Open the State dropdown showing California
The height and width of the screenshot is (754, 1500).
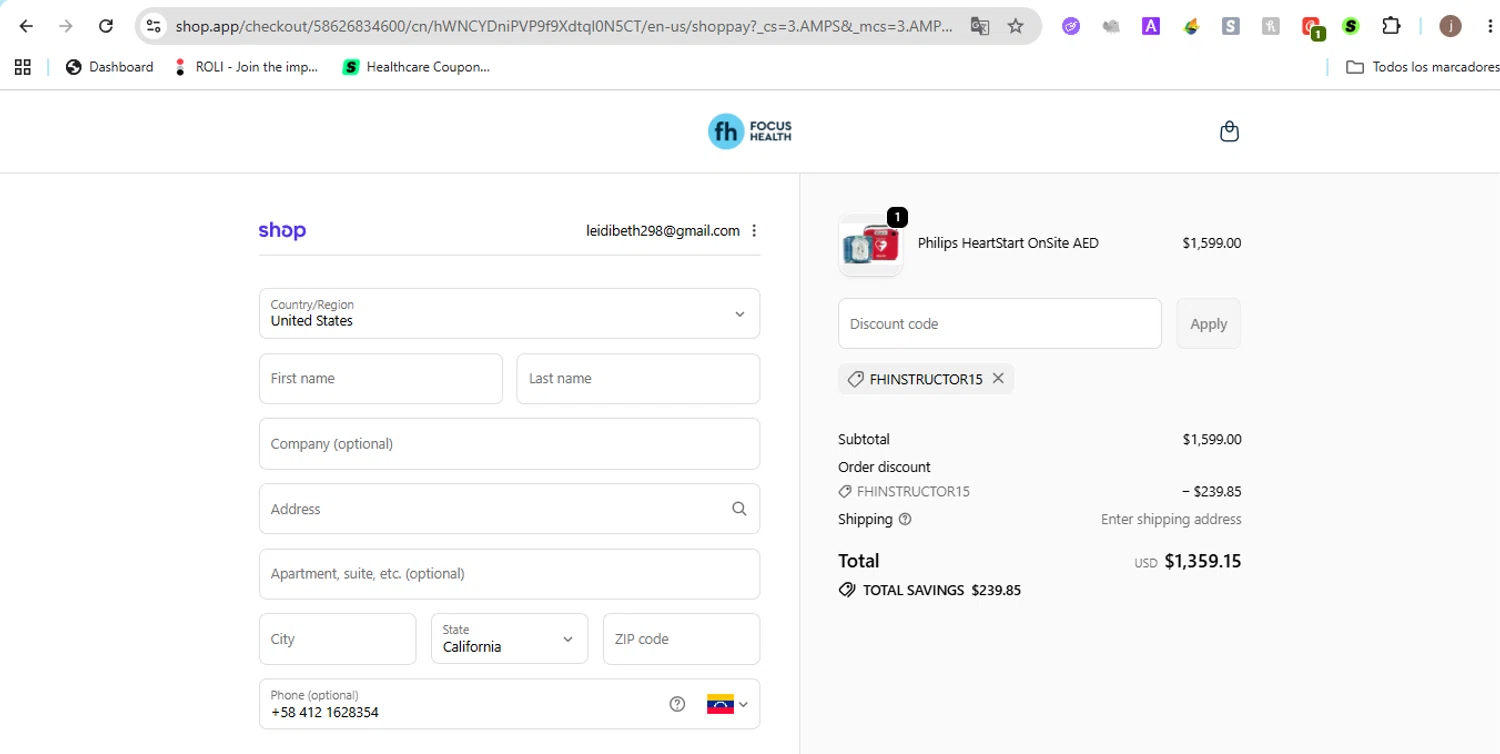[x=509, y=639]
